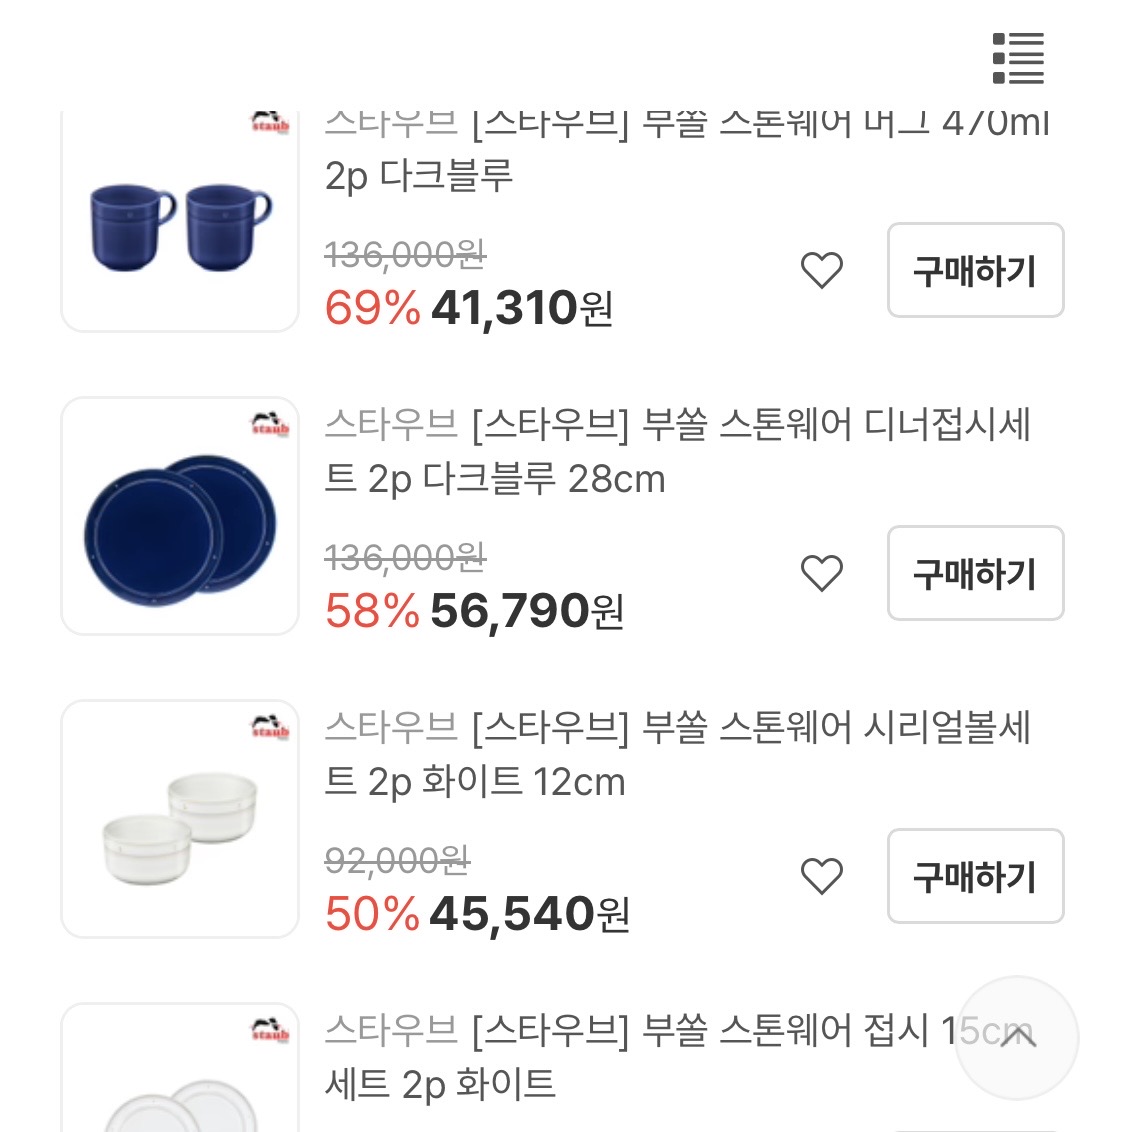
Task: Open the list view menu icon
Action: [x=1018, y=58]
